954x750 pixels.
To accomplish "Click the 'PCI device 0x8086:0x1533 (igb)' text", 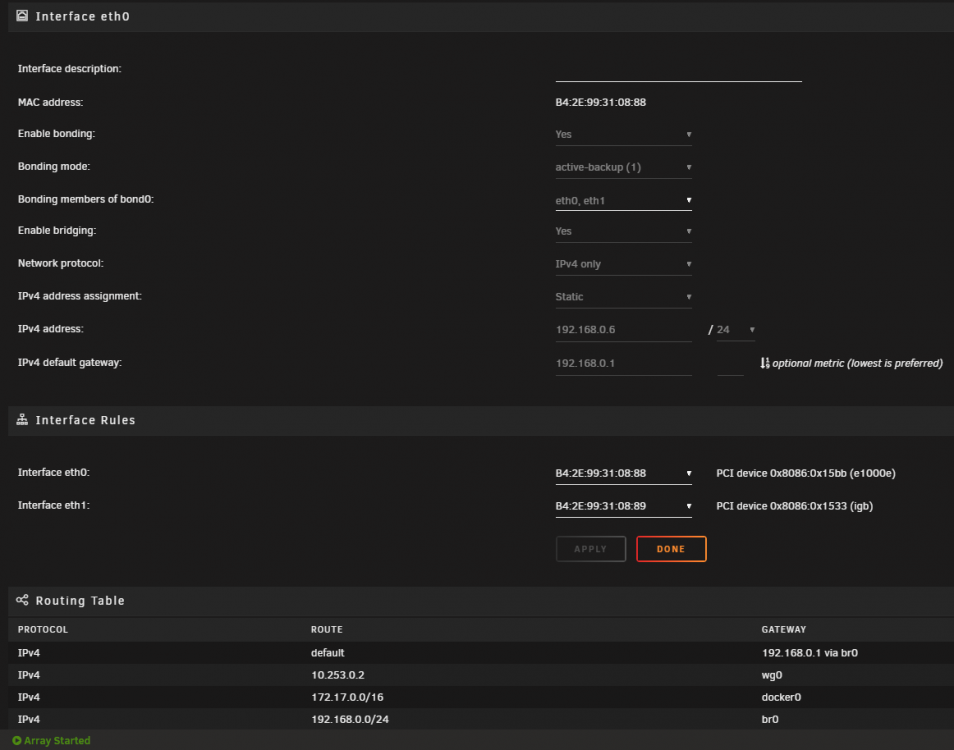I will [794, 506].
